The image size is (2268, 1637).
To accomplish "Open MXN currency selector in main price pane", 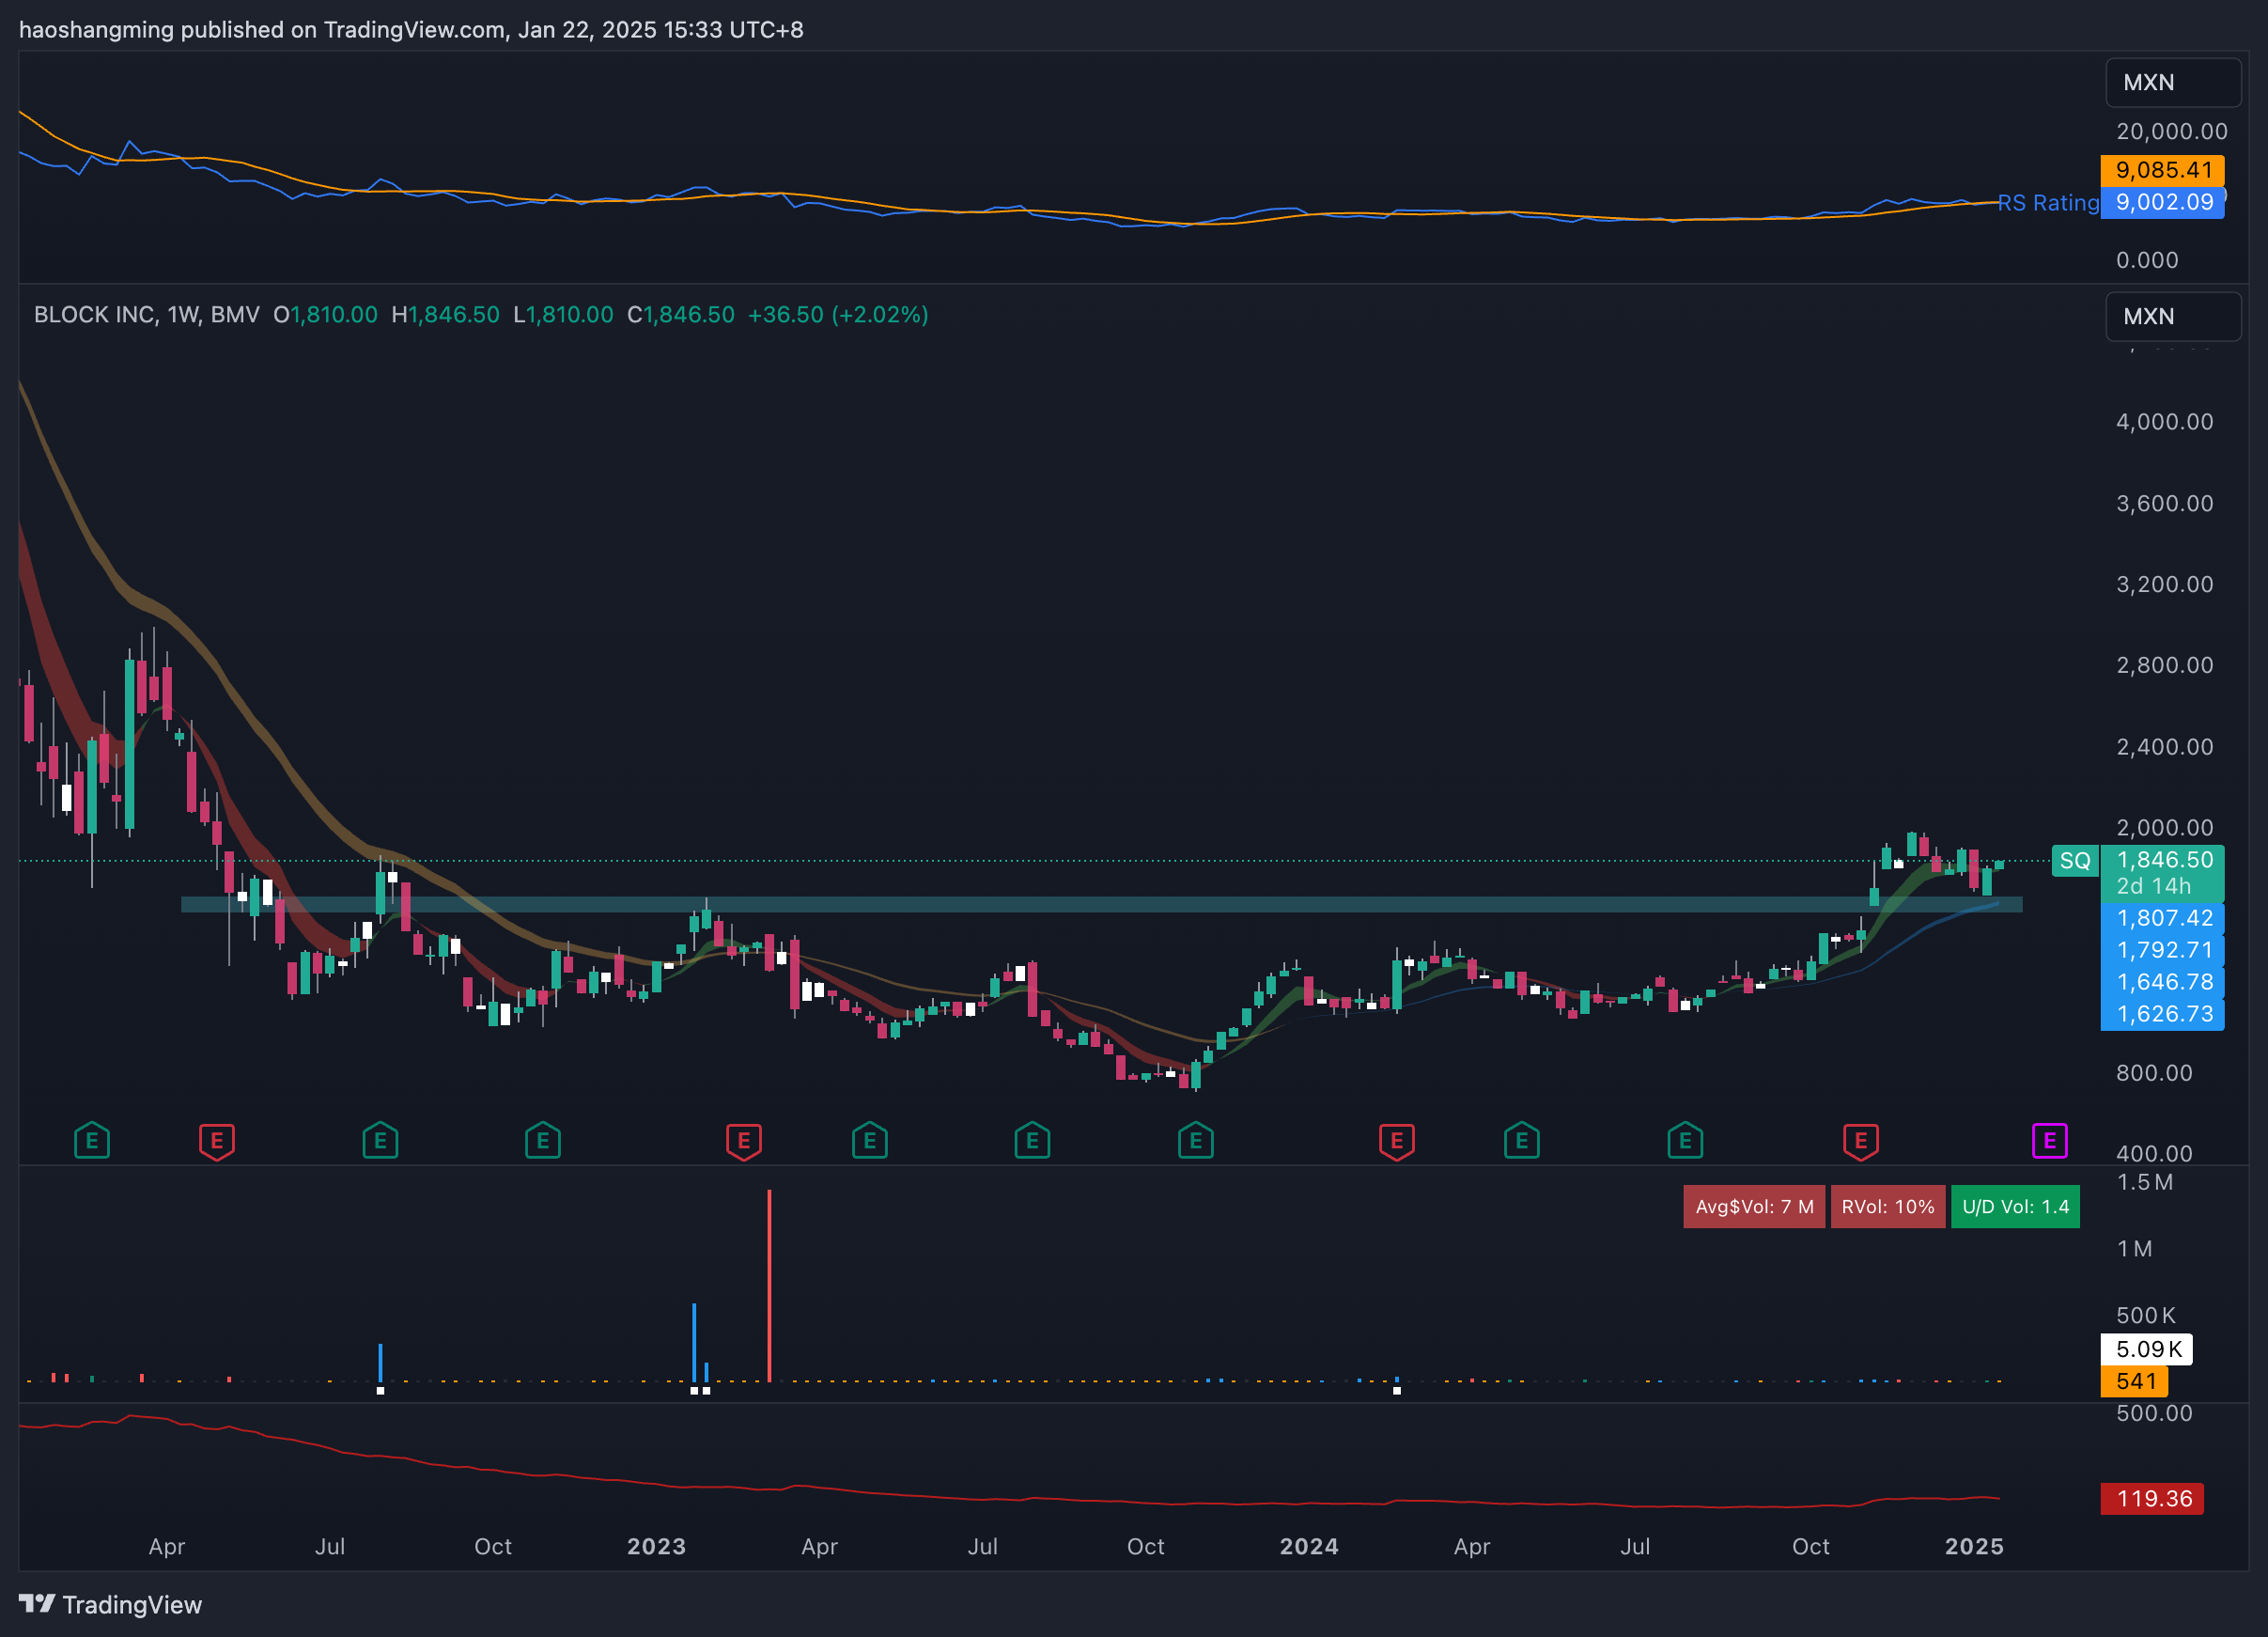I will pyautogui.click(x=2172, y=316).
